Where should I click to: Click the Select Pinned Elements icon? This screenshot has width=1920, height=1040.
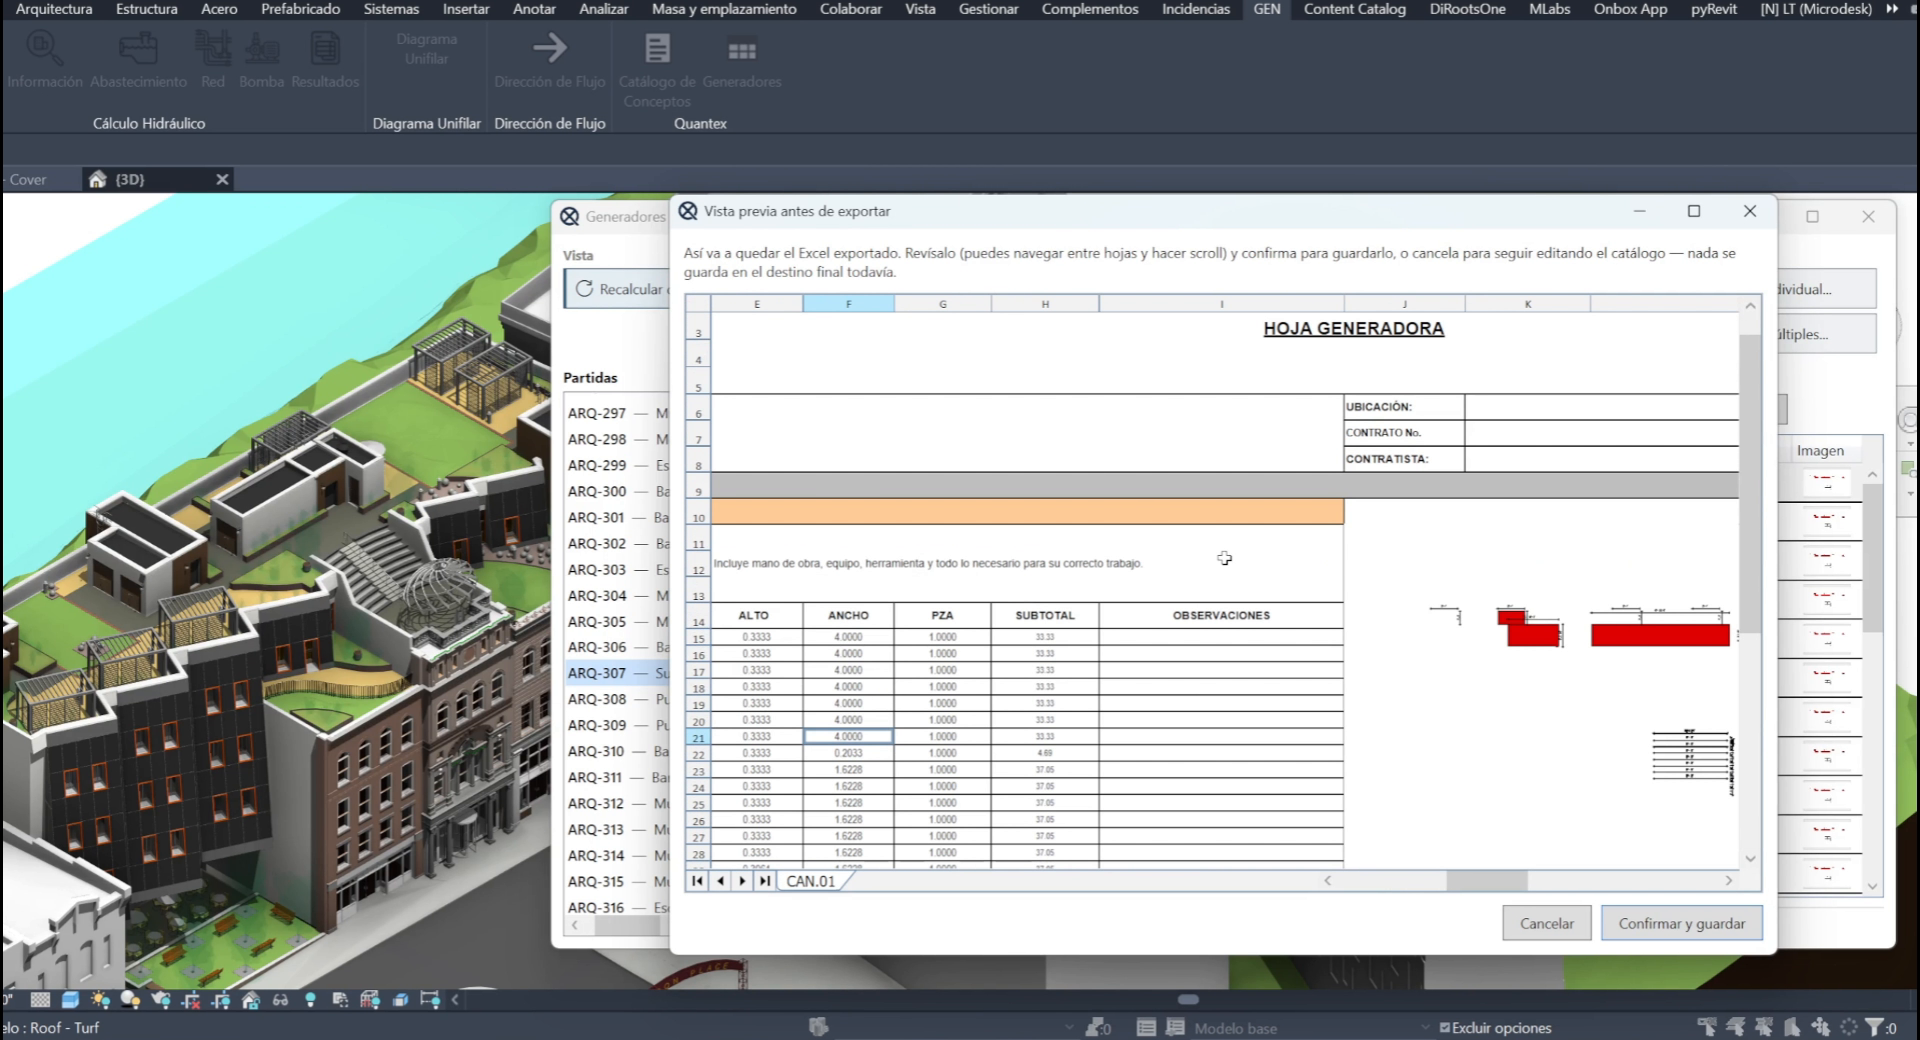(1763, 1027)
